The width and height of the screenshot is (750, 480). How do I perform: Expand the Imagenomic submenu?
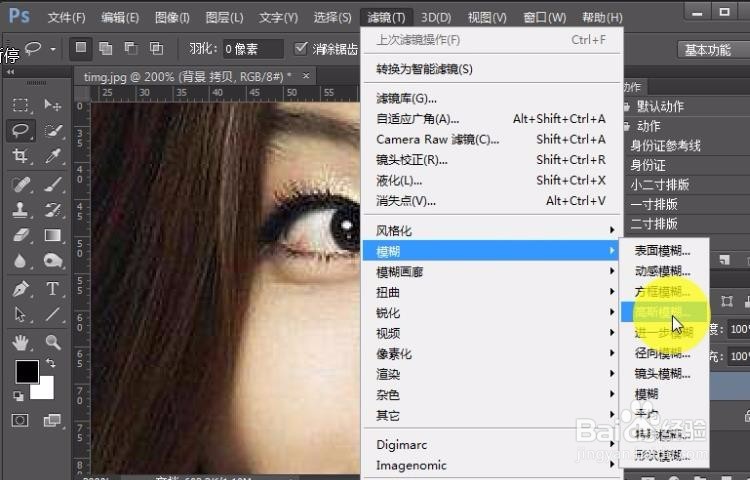click(x=491, y=465)
